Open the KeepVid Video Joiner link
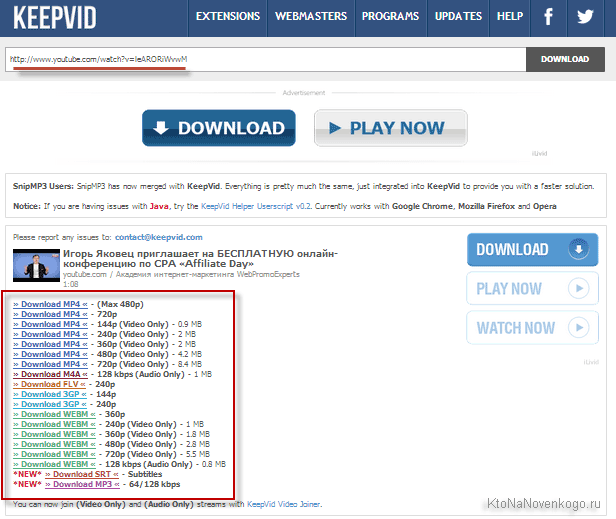Viewport: 616px width, 519px height. pyautogui.click(x=284, y=504)
